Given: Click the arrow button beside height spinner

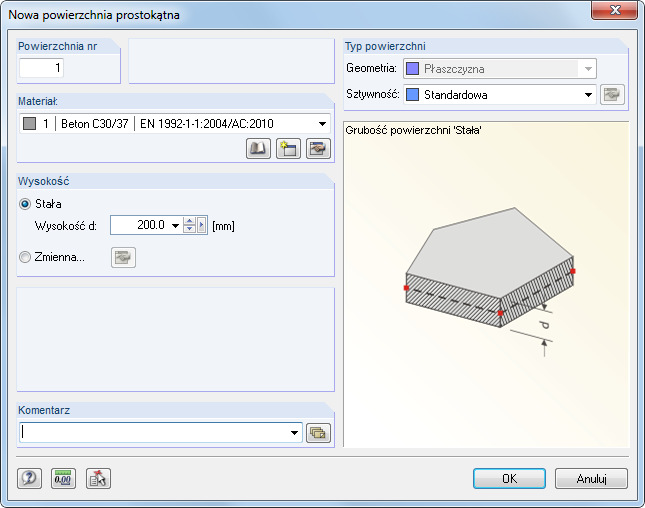Looking at the screenshot, I should pos(202,225).
